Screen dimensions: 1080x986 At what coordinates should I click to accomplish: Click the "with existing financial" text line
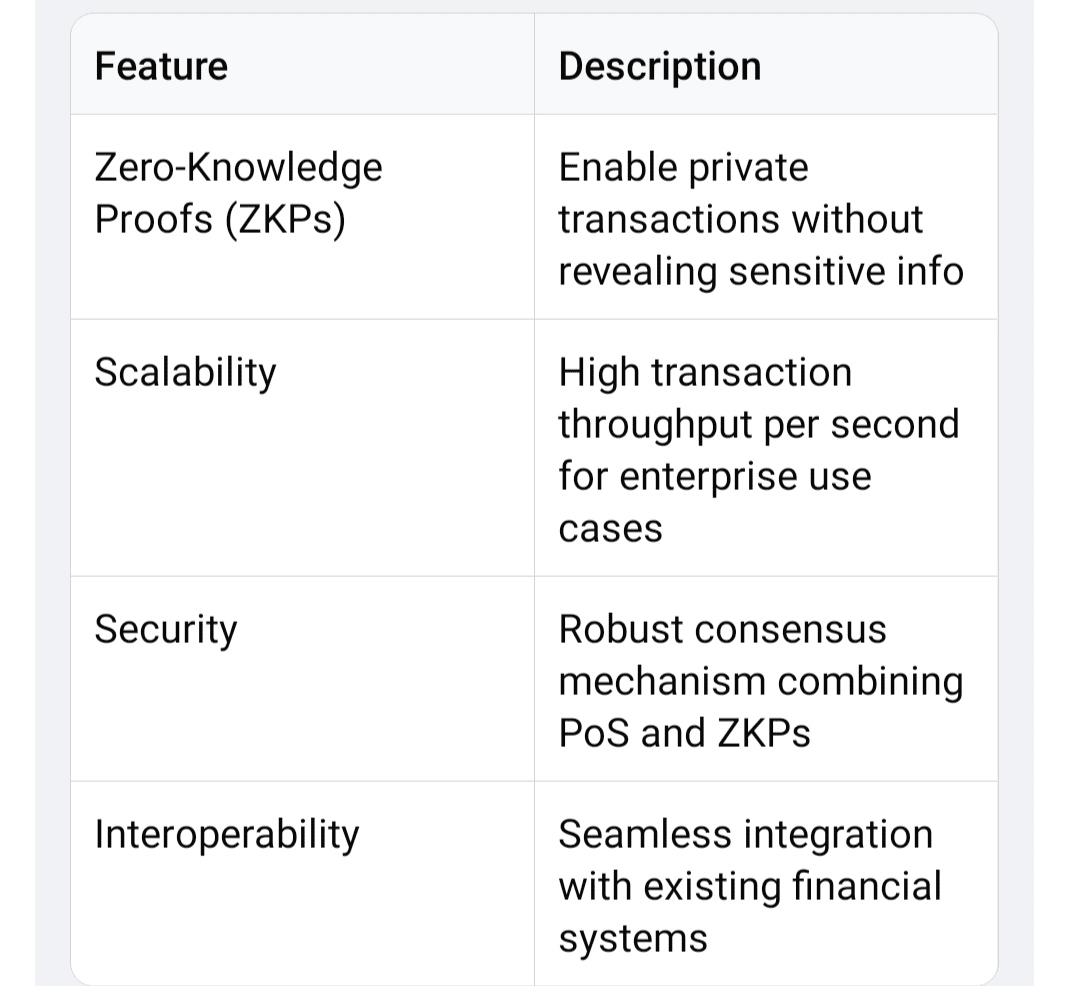750,886
